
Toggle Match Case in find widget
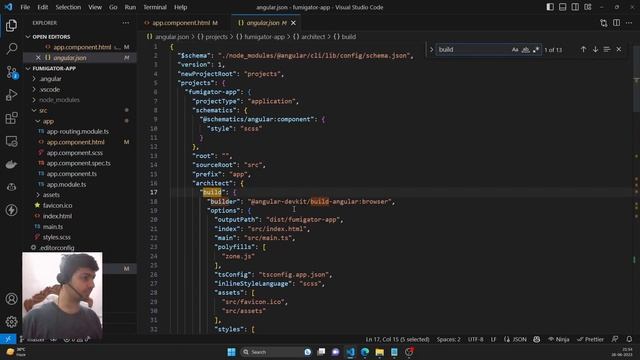515,49
